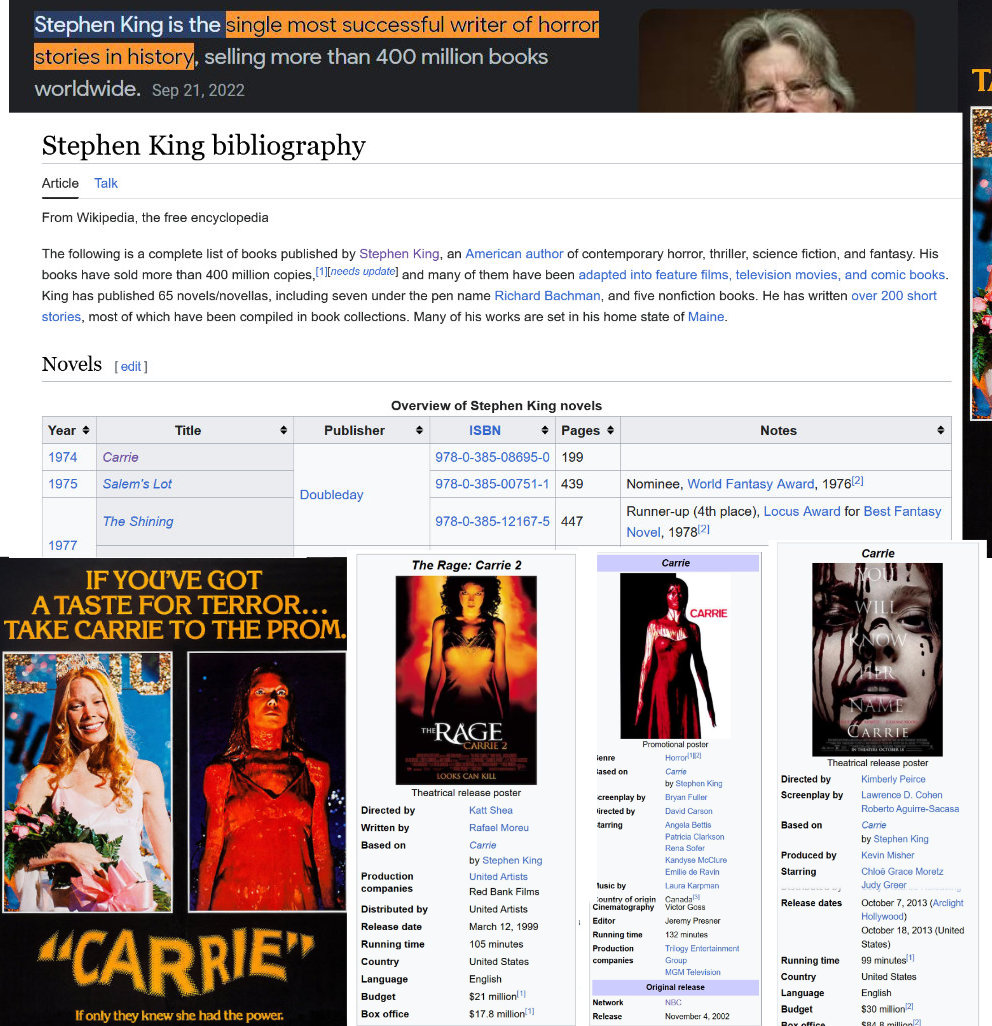Open Bryan Fuller screenplay link
The width and height of the screenshot is (992, 1026).
click(686, 798)
